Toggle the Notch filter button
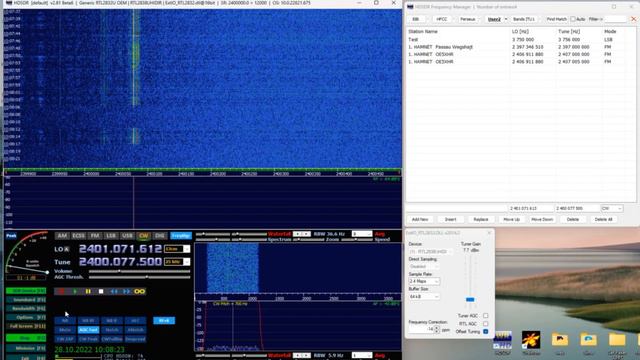 tap(112, 330)
